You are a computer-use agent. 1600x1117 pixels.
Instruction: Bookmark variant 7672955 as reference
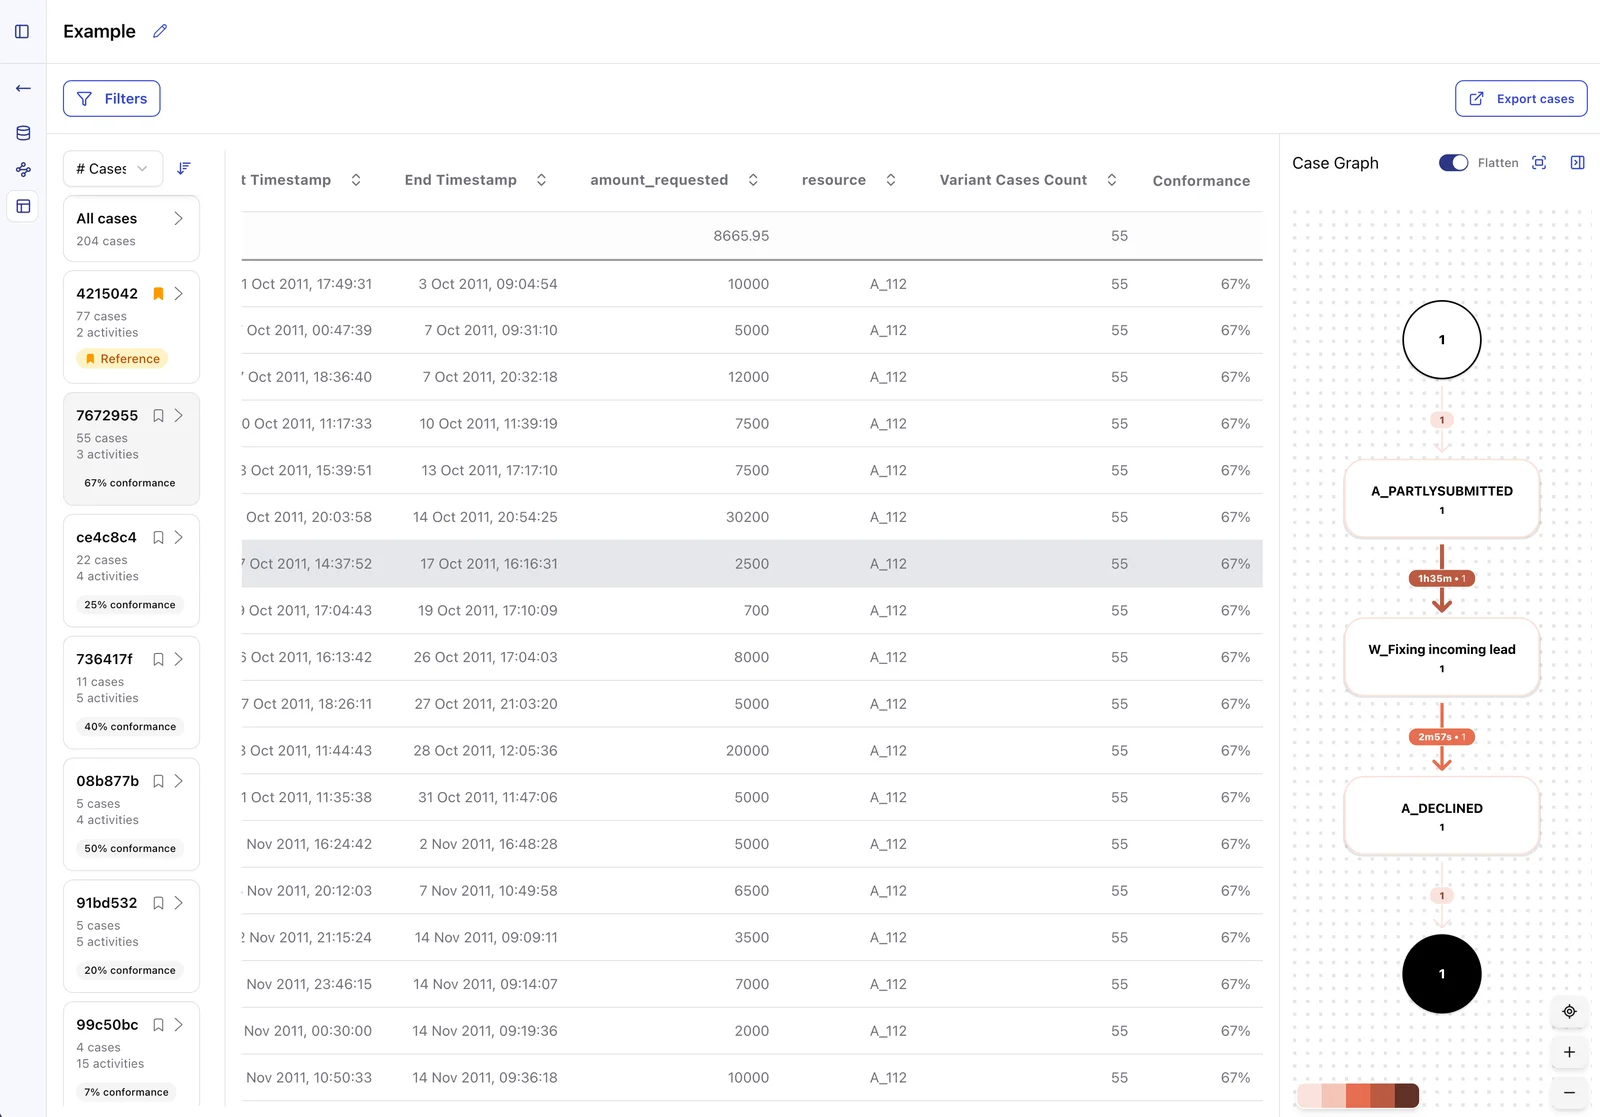tap(158, 416)
